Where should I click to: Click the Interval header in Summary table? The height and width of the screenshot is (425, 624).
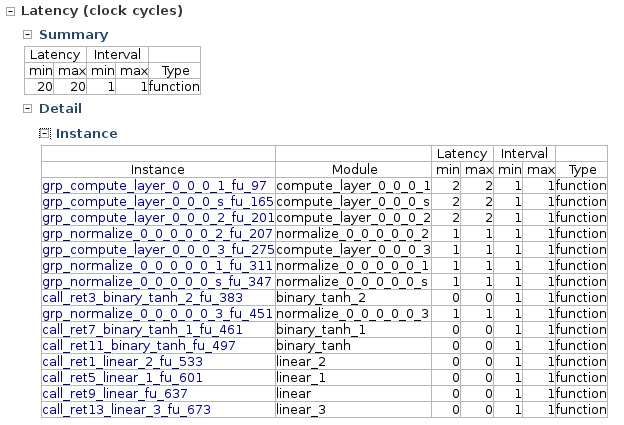coord(117,55)
